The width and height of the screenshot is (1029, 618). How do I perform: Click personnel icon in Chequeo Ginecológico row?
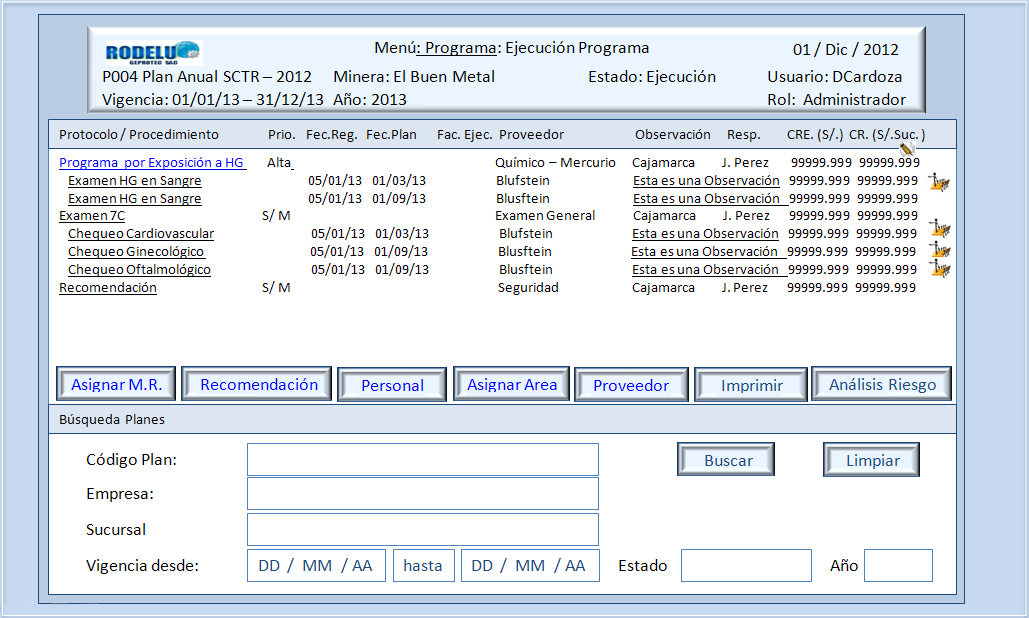(x=940, y=249)
